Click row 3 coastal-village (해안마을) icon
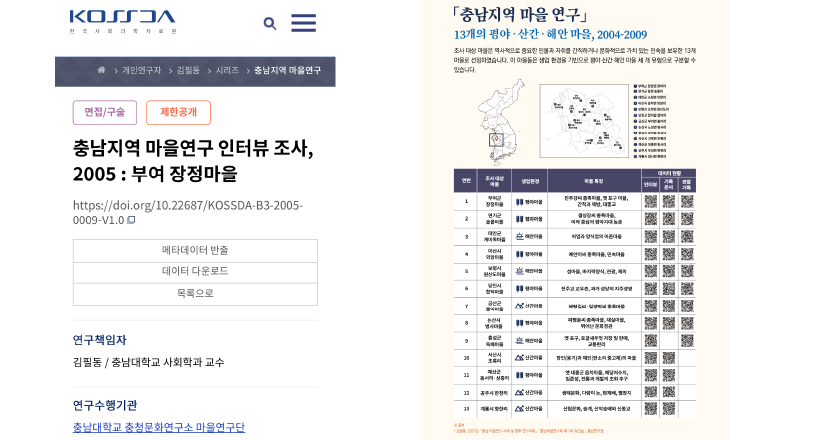Image resolution: width=820 pixels, height=440 pixels. 519,236
